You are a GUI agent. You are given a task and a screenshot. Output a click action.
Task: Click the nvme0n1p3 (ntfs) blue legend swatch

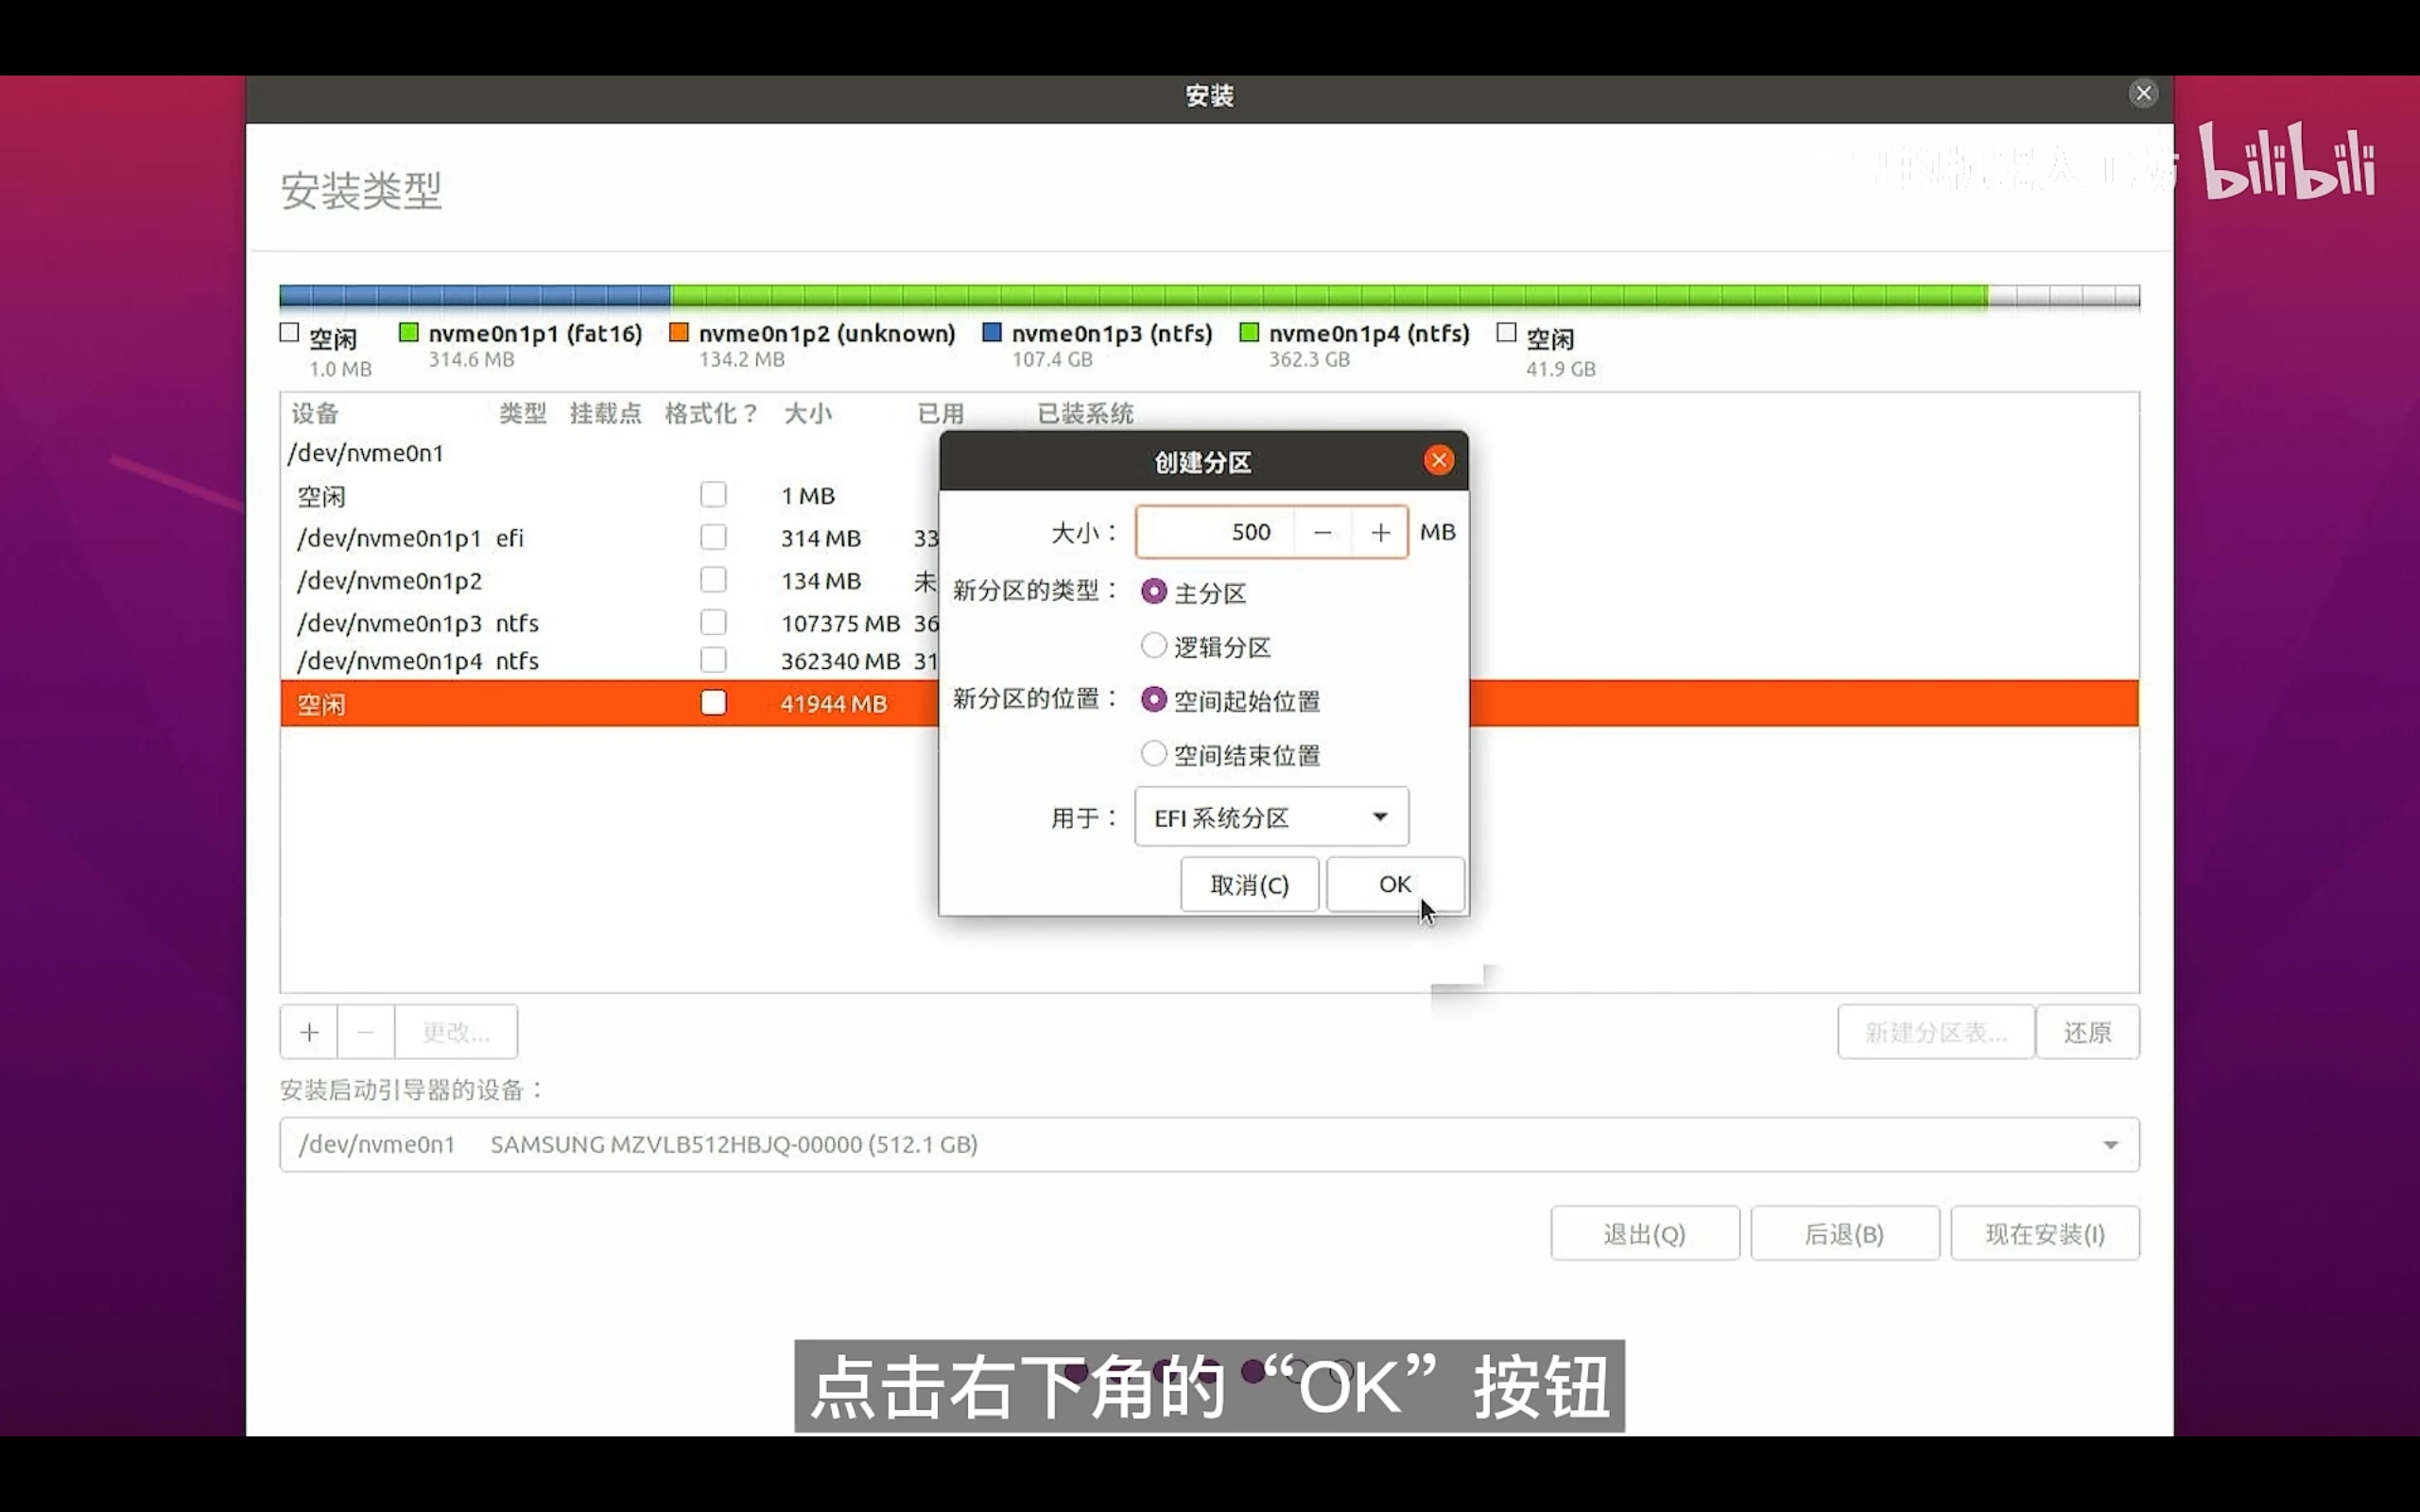coord(992,332)
